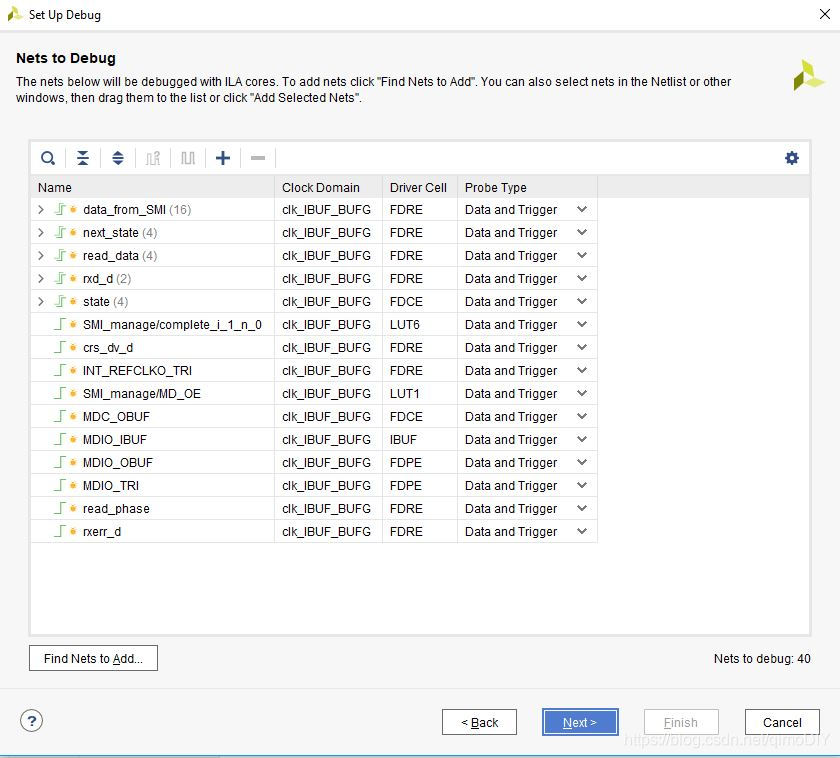The height and width of the screenshot is (758, 840).
Task: Open probe type dropdown for crs_dv_d
Action: 582,348
